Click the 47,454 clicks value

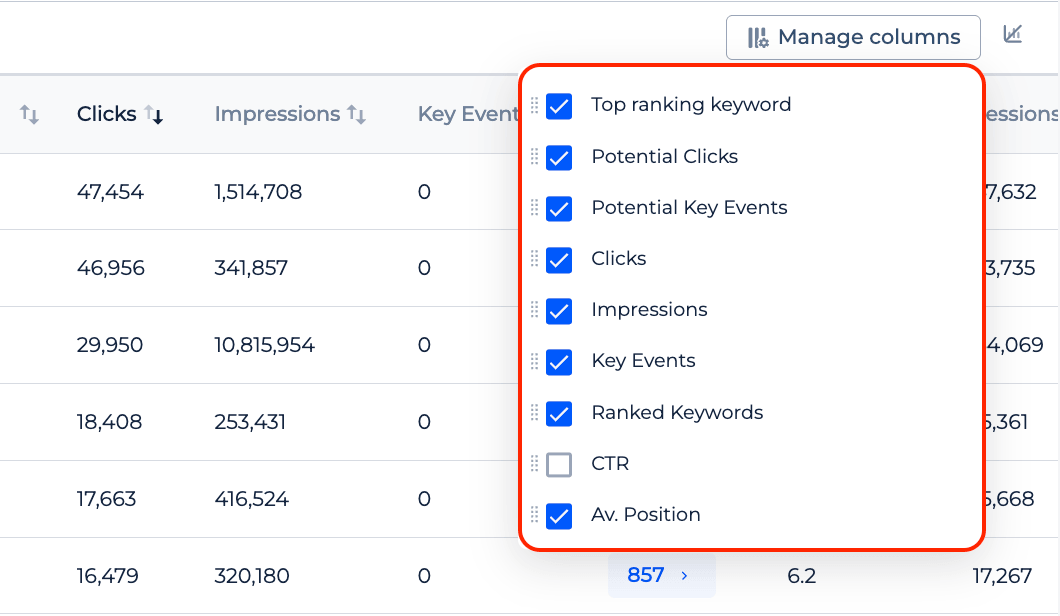(x=110, y=192)
